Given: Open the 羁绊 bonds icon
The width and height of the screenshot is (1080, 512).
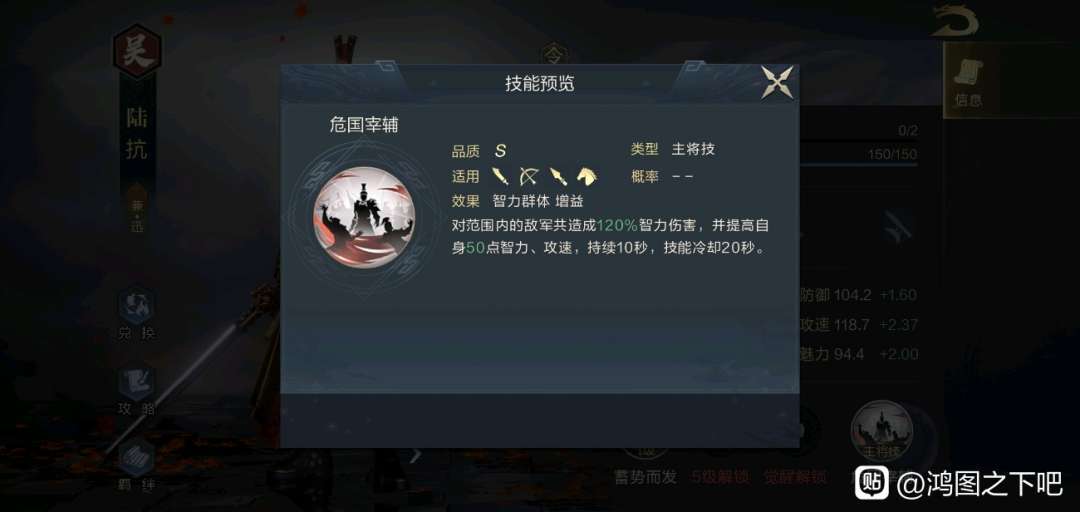Looking at the screenshot, I should point(136,467).
